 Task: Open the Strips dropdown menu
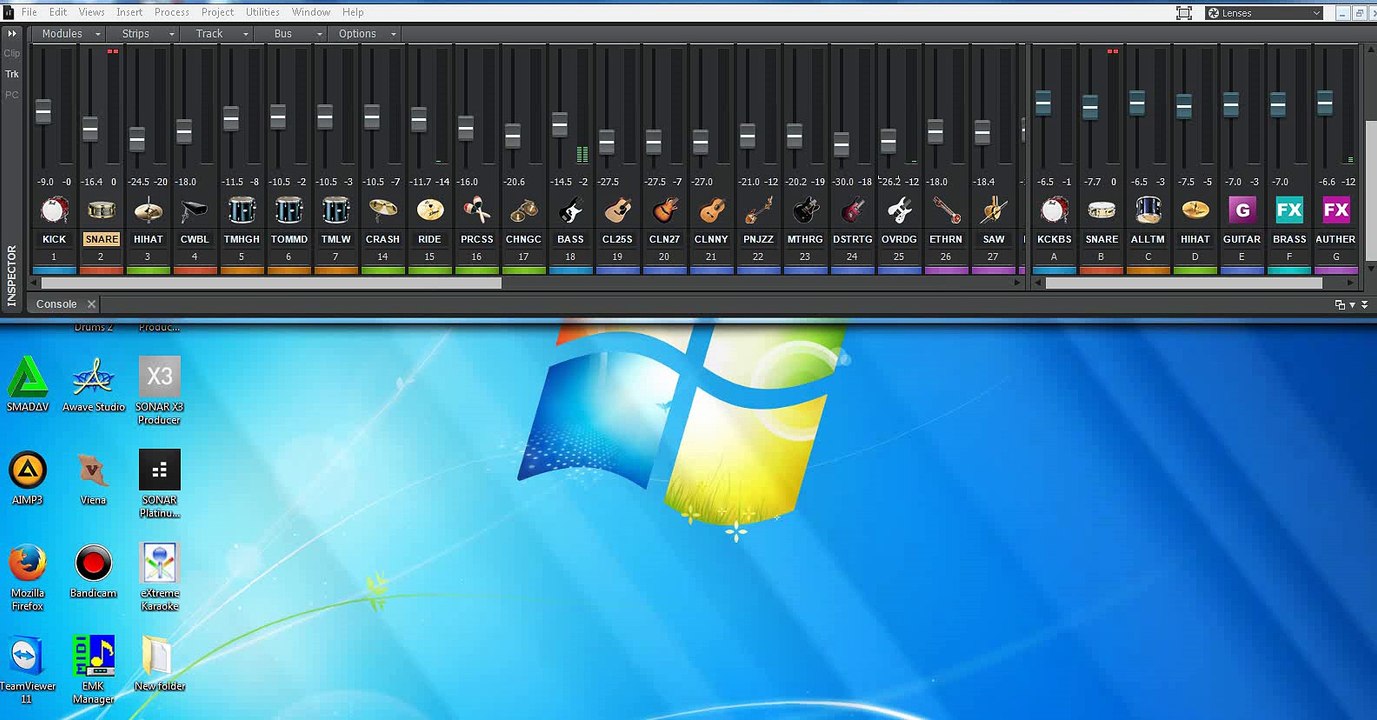(x=143, y=33)
